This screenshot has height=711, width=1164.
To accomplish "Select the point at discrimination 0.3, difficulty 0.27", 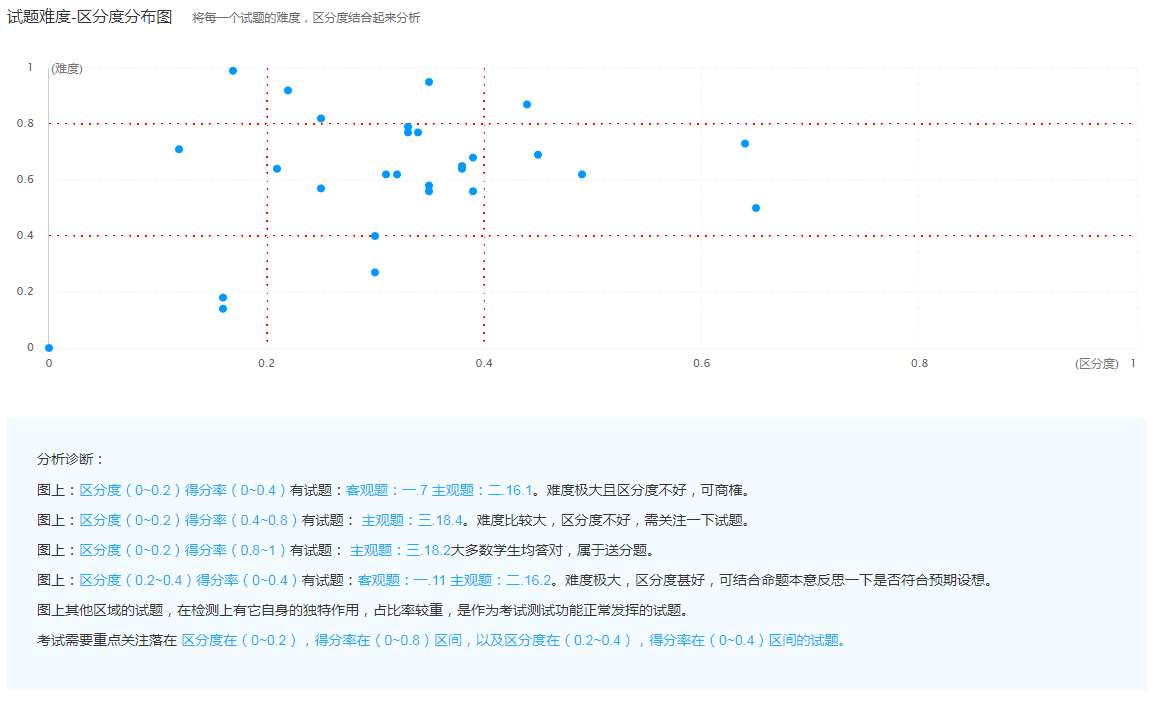I will [x=375, y=272].
